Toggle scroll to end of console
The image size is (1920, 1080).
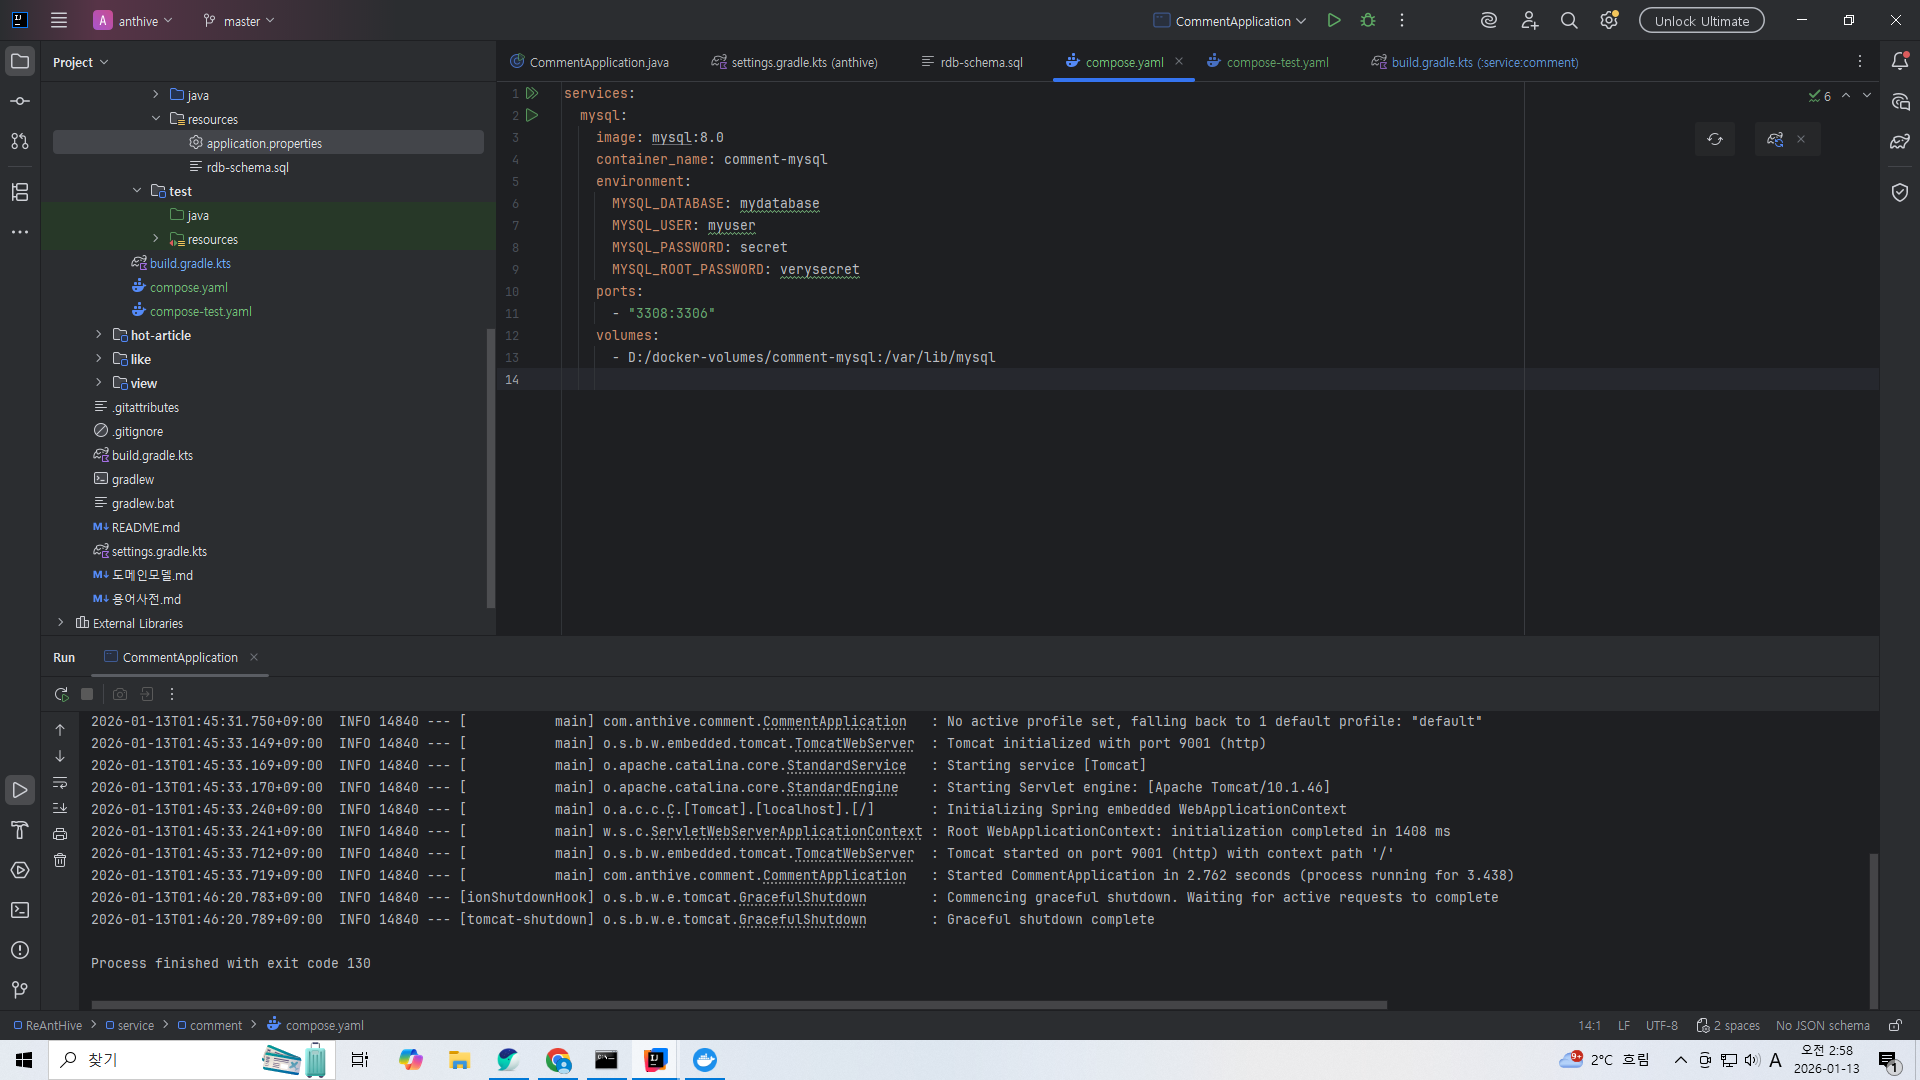(60, 808)
